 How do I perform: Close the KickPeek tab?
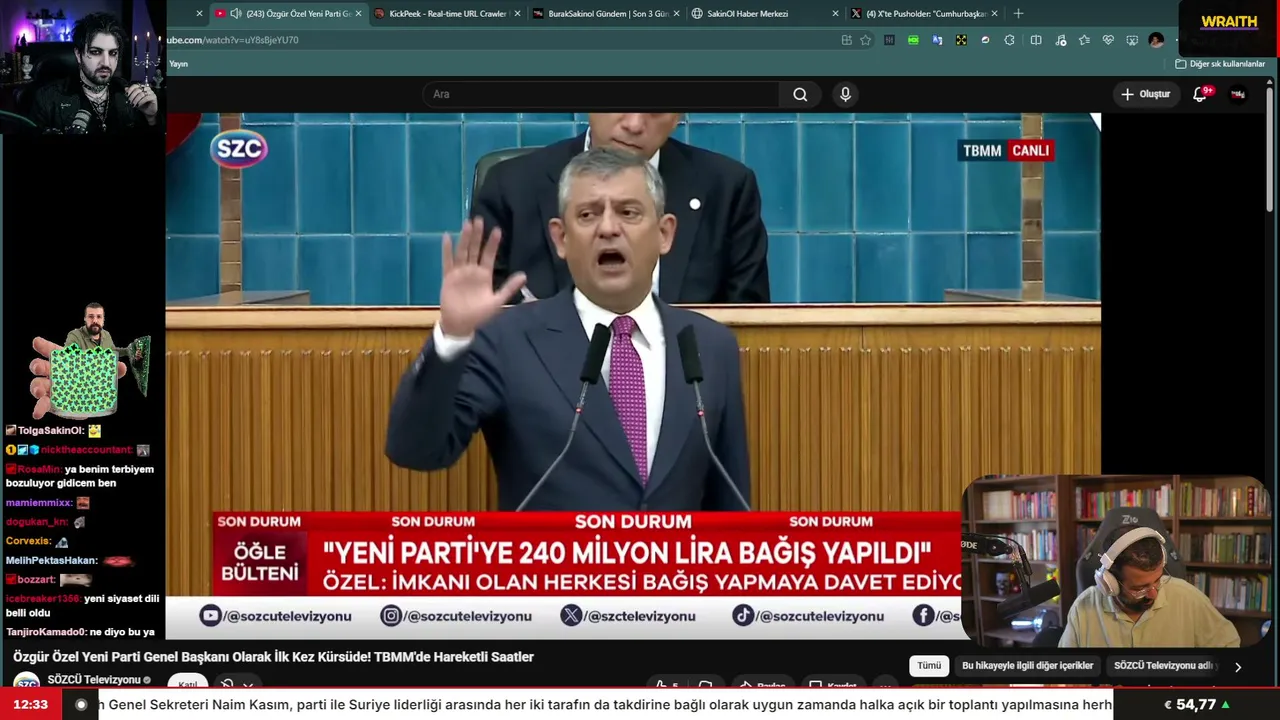tap(517, 14)
